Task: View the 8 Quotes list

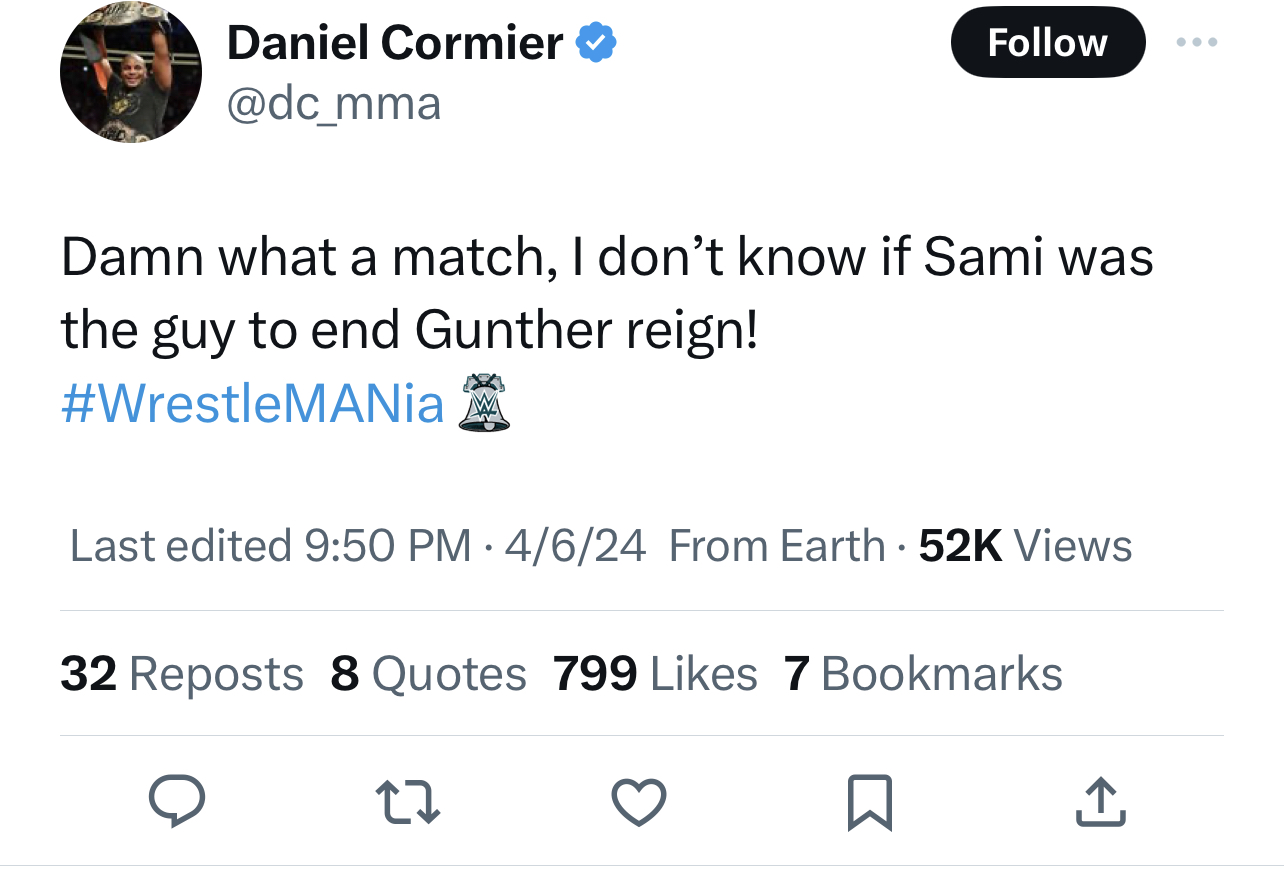Action: pyautogui.click(x=428, y=674)
